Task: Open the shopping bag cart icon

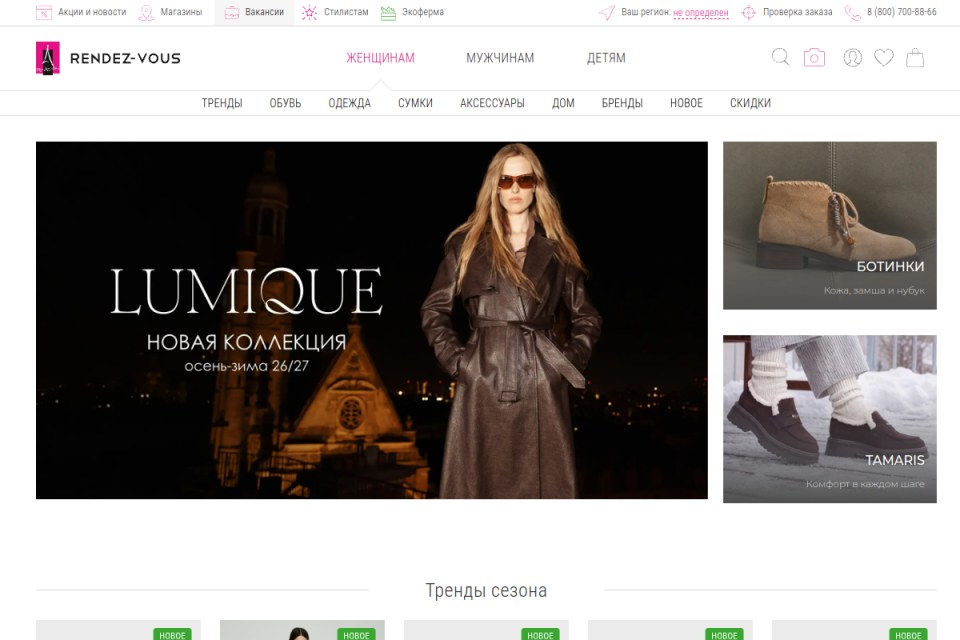Action: pos(915,58)
